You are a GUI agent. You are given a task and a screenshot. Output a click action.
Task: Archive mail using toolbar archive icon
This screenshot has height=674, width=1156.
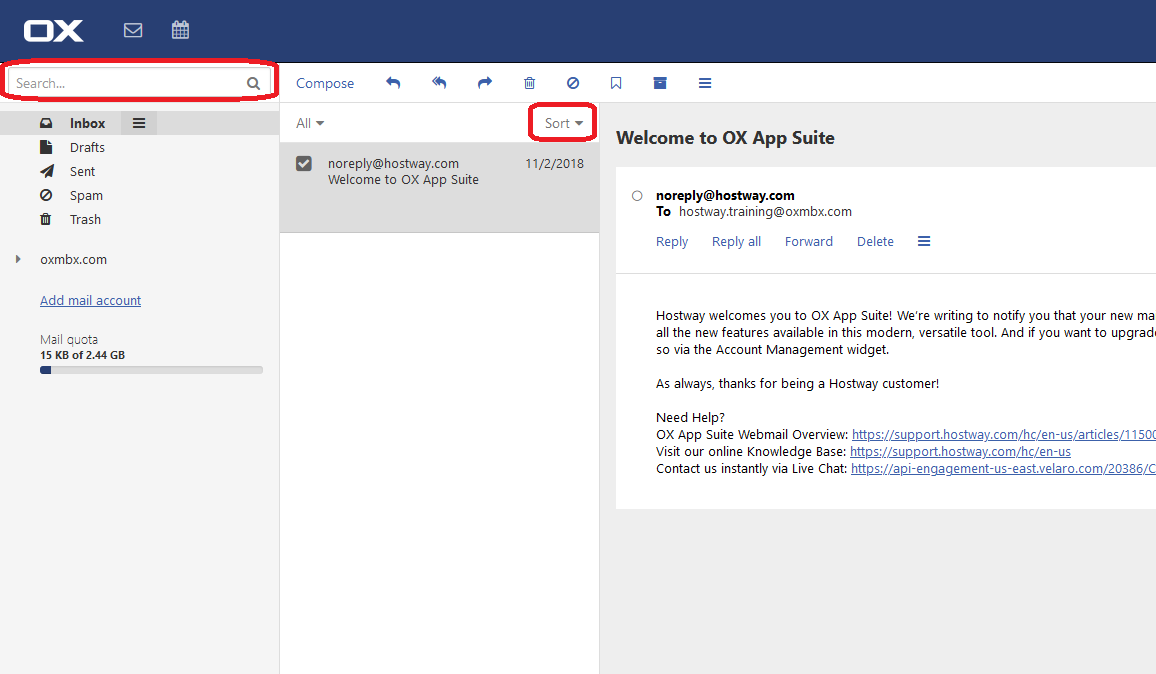660,83
